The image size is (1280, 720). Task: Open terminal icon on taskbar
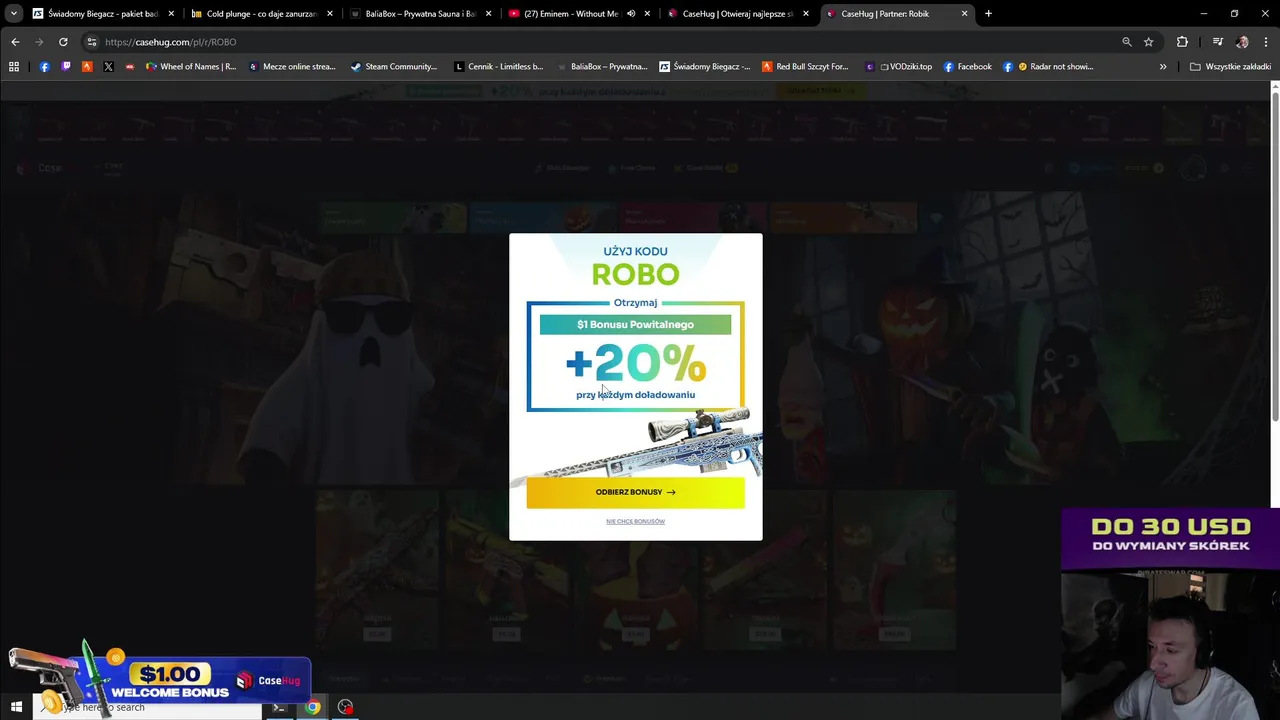pos(279,707)
